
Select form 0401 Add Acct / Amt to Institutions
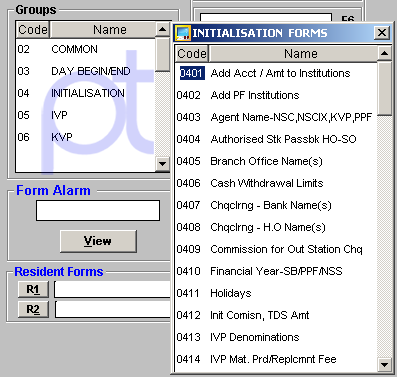(x=276, y=73)
